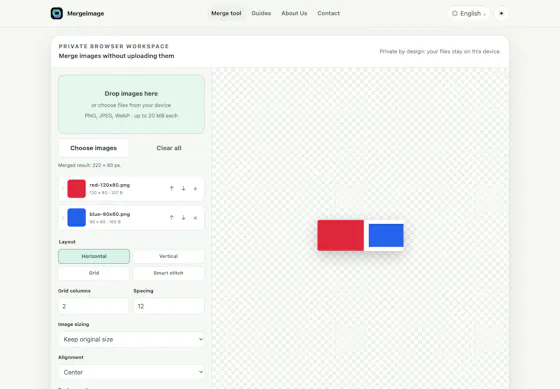Image resolution: width=560 pixels, height=389 pixels.
Task: Click the blue rectangle in the merged preview
Action: point(386,235)
